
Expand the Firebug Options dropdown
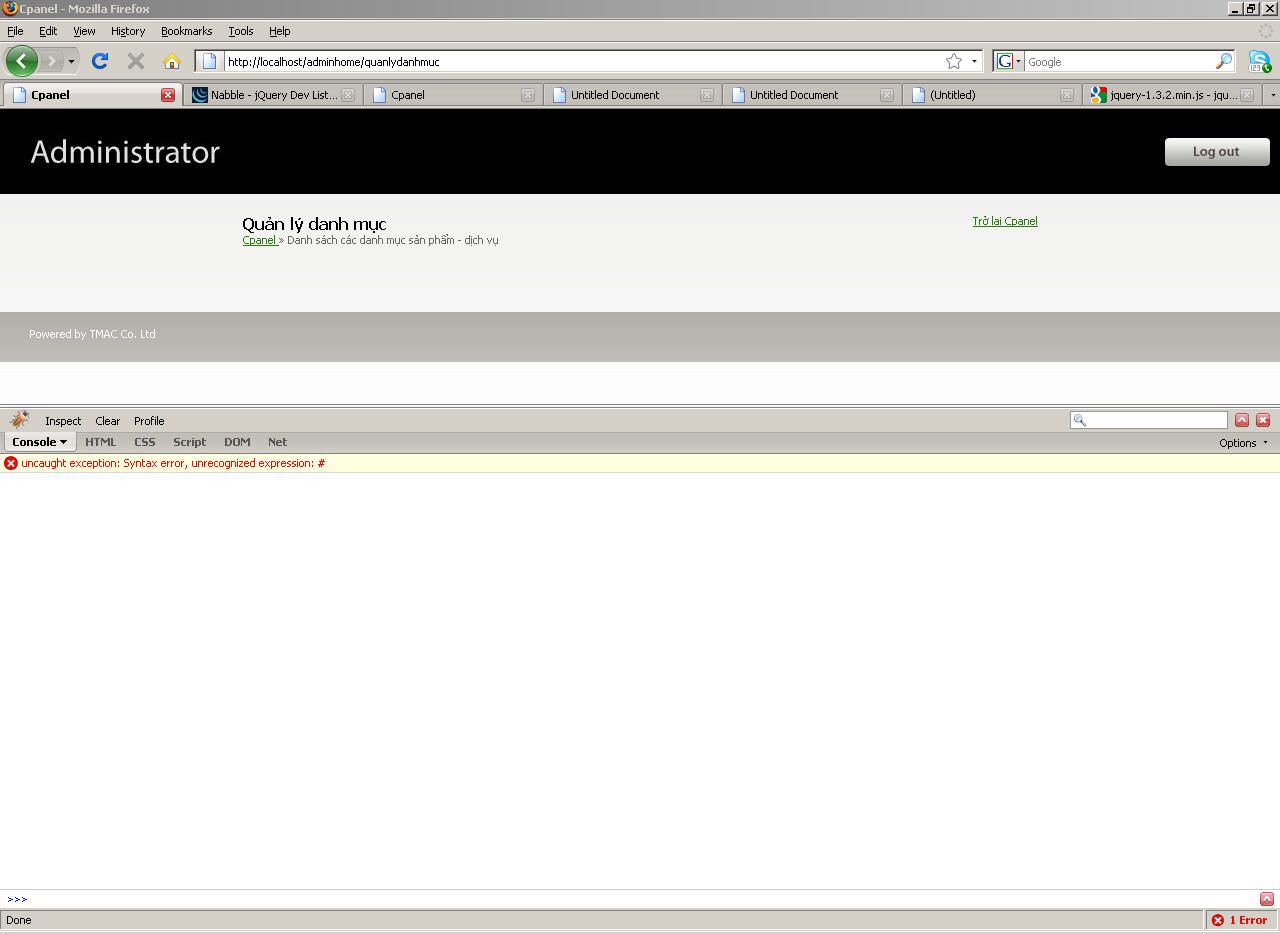coord(1243,442)
